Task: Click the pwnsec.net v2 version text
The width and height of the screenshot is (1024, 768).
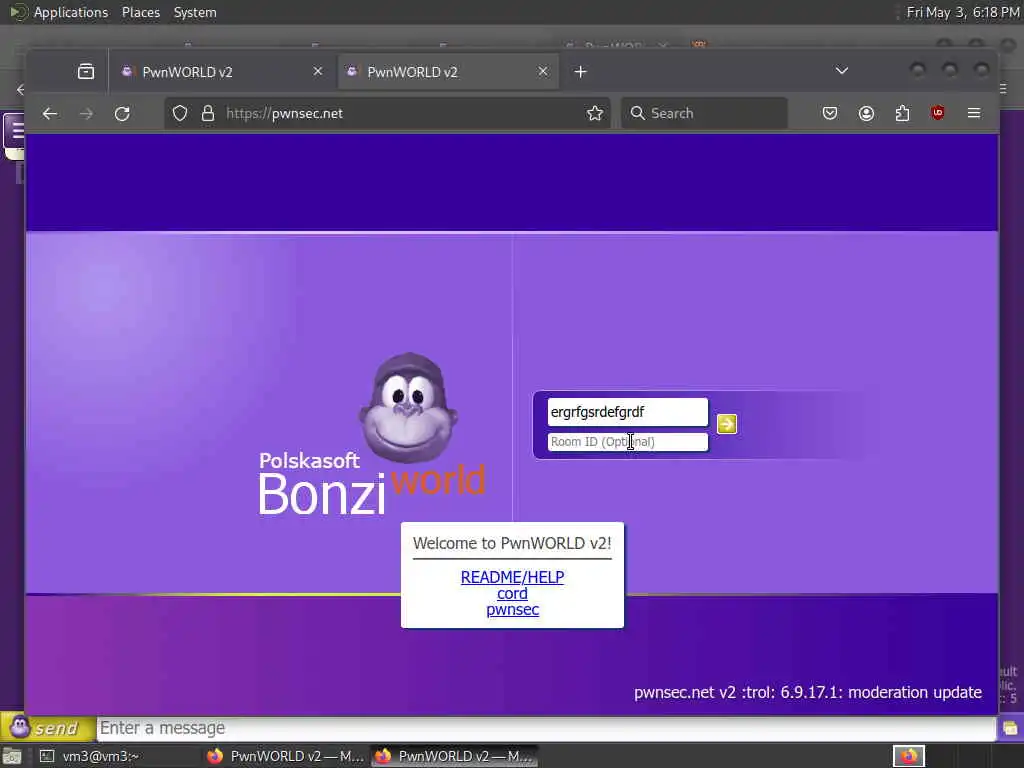Action: pos(808,692)
